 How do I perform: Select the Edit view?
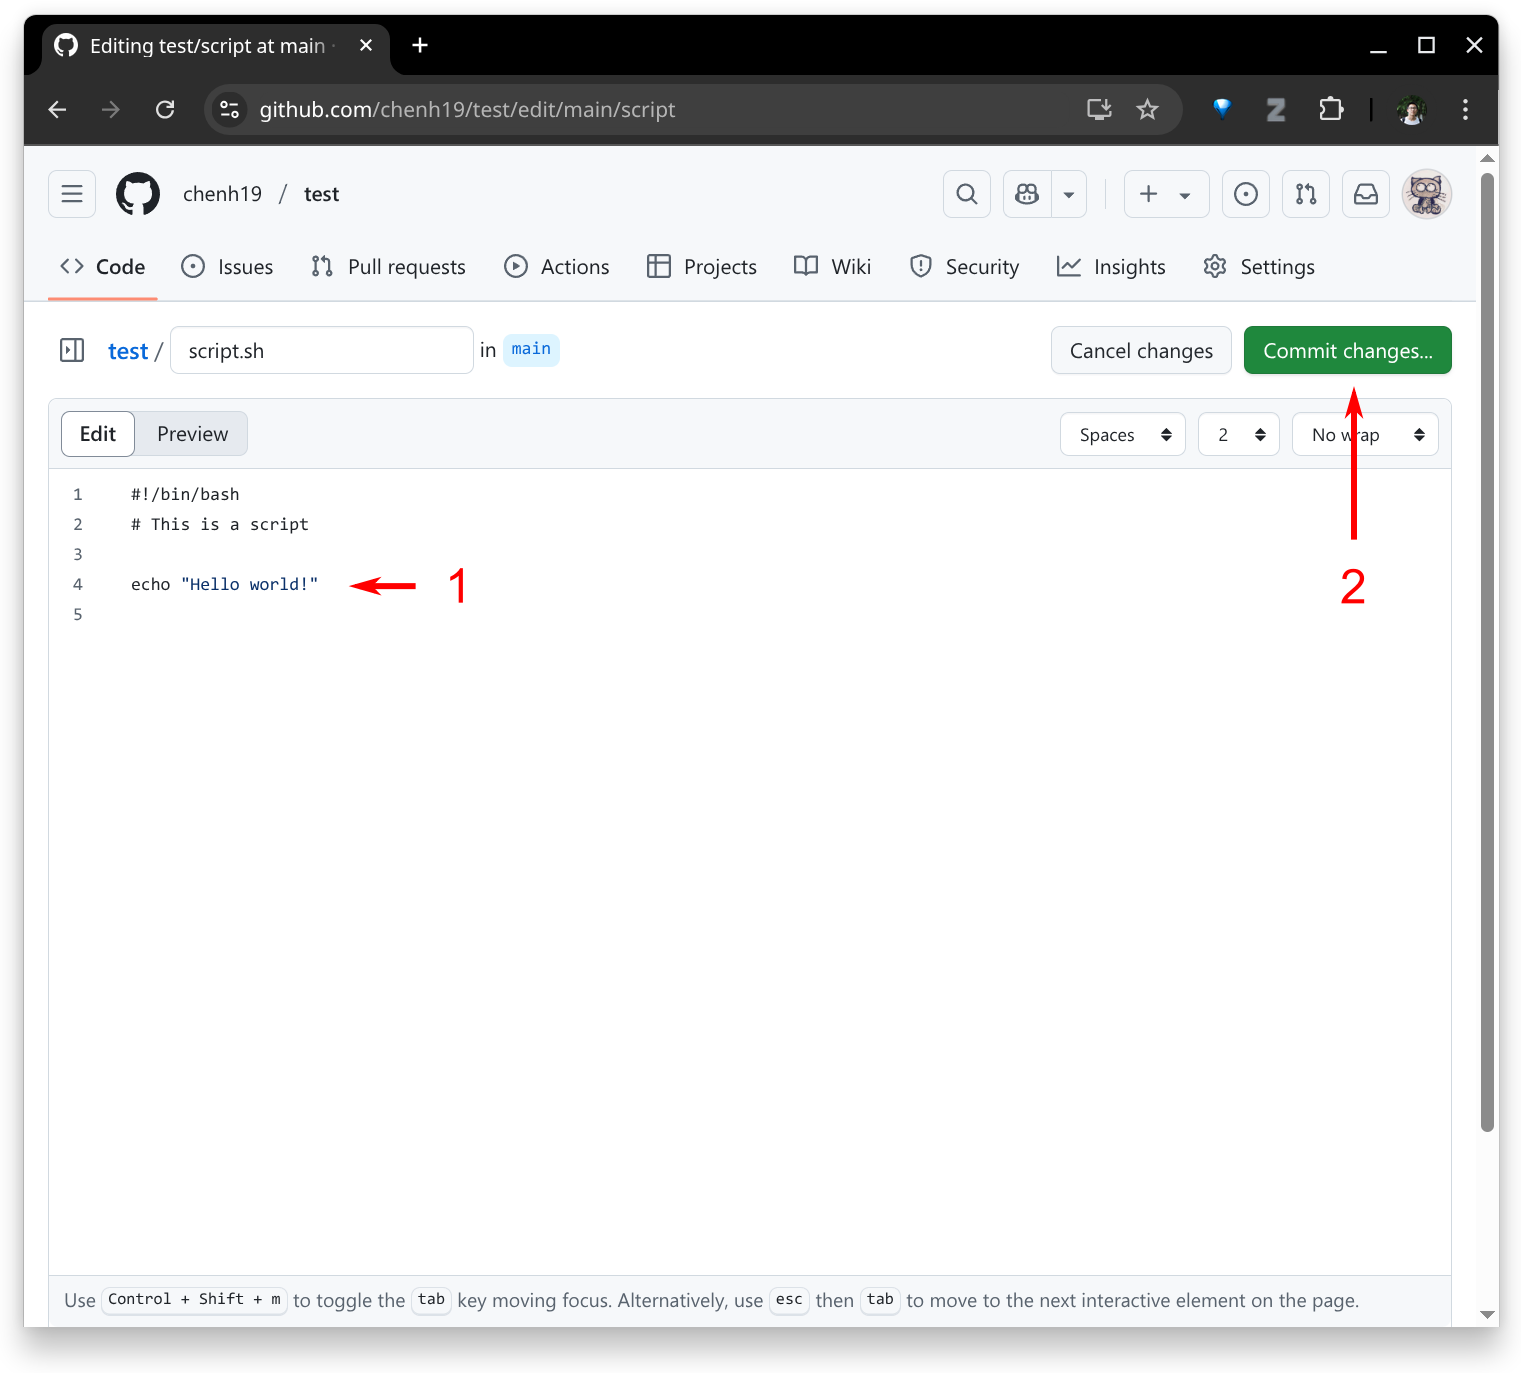tap(98, 434)
